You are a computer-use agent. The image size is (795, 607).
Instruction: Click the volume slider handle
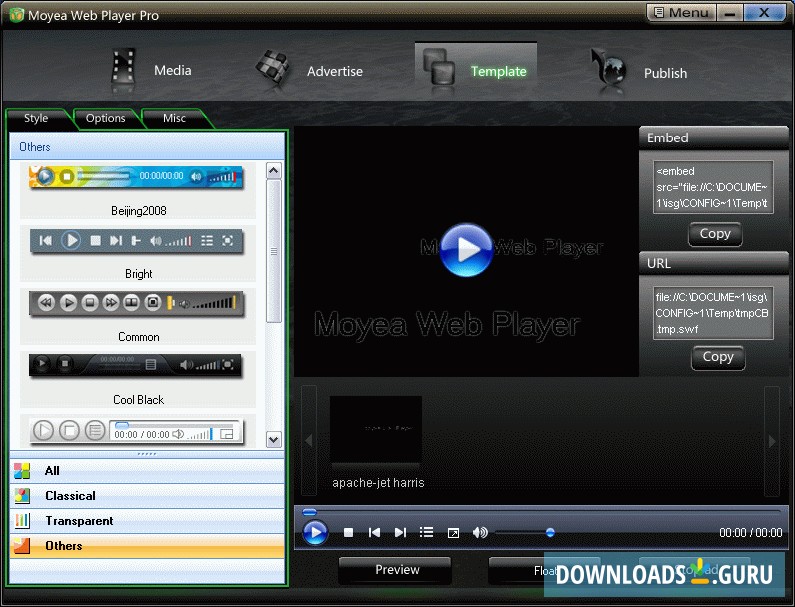[550, 532]
